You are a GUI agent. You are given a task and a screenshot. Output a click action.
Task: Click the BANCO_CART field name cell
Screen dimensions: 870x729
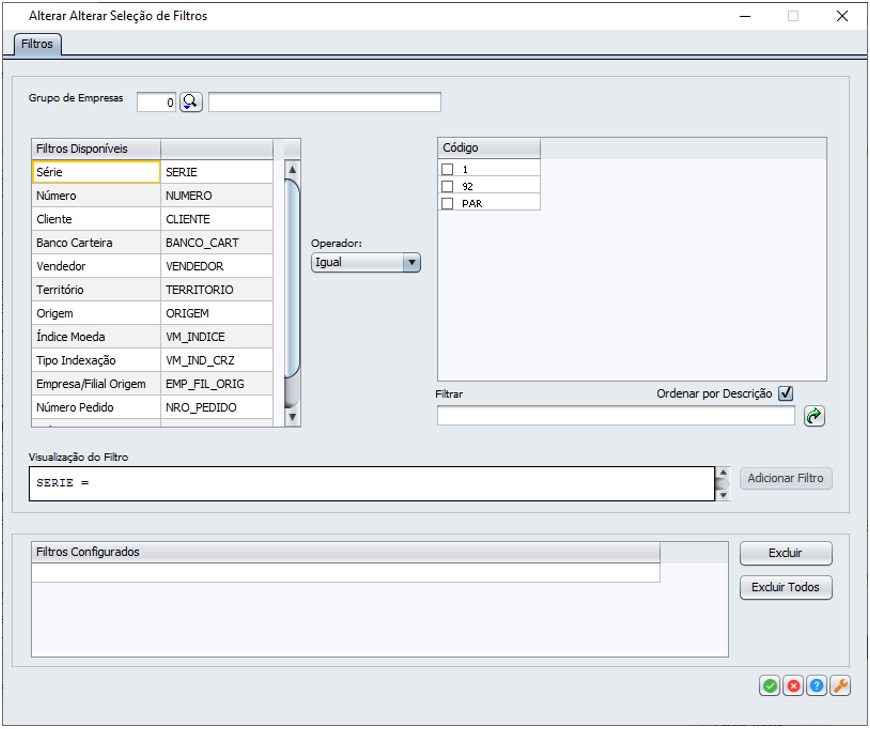point(216,243)
